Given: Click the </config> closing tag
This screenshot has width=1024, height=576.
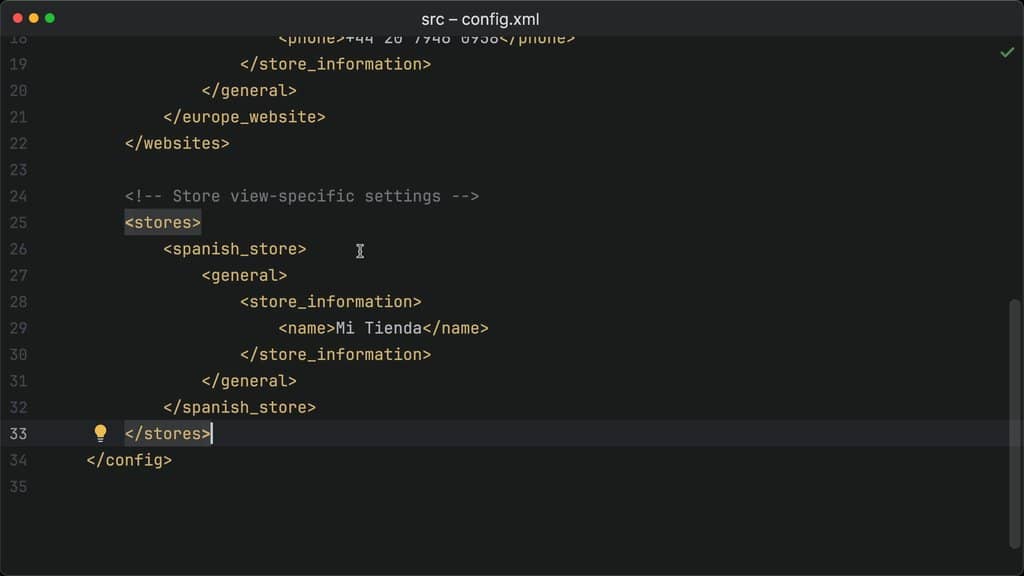Looking at the screenshot, I should point(129,460).
